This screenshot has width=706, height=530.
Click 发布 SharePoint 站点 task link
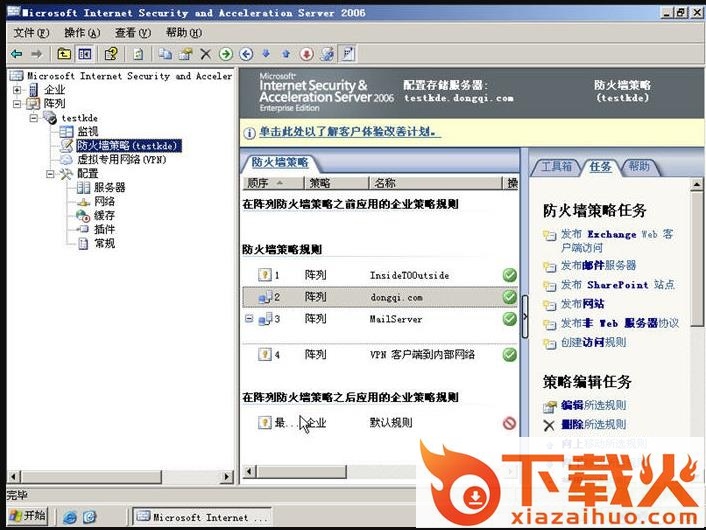(618, 285)
